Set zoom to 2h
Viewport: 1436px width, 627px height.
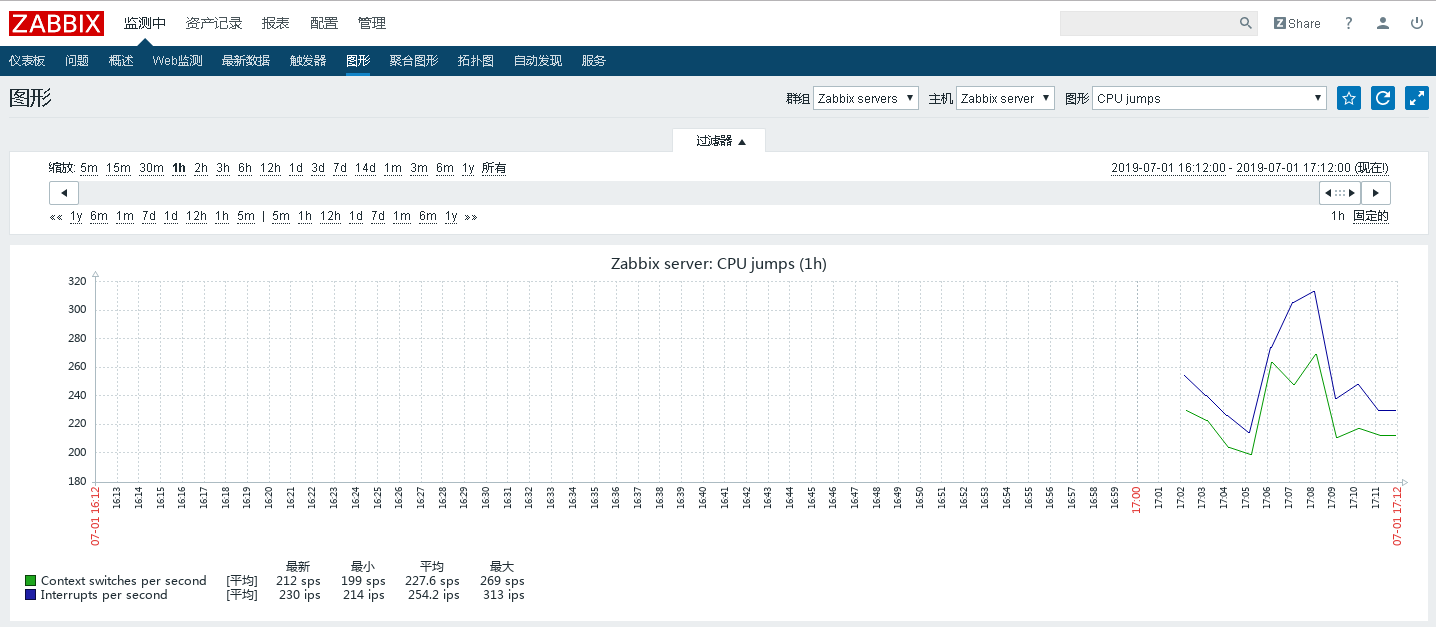201,168
